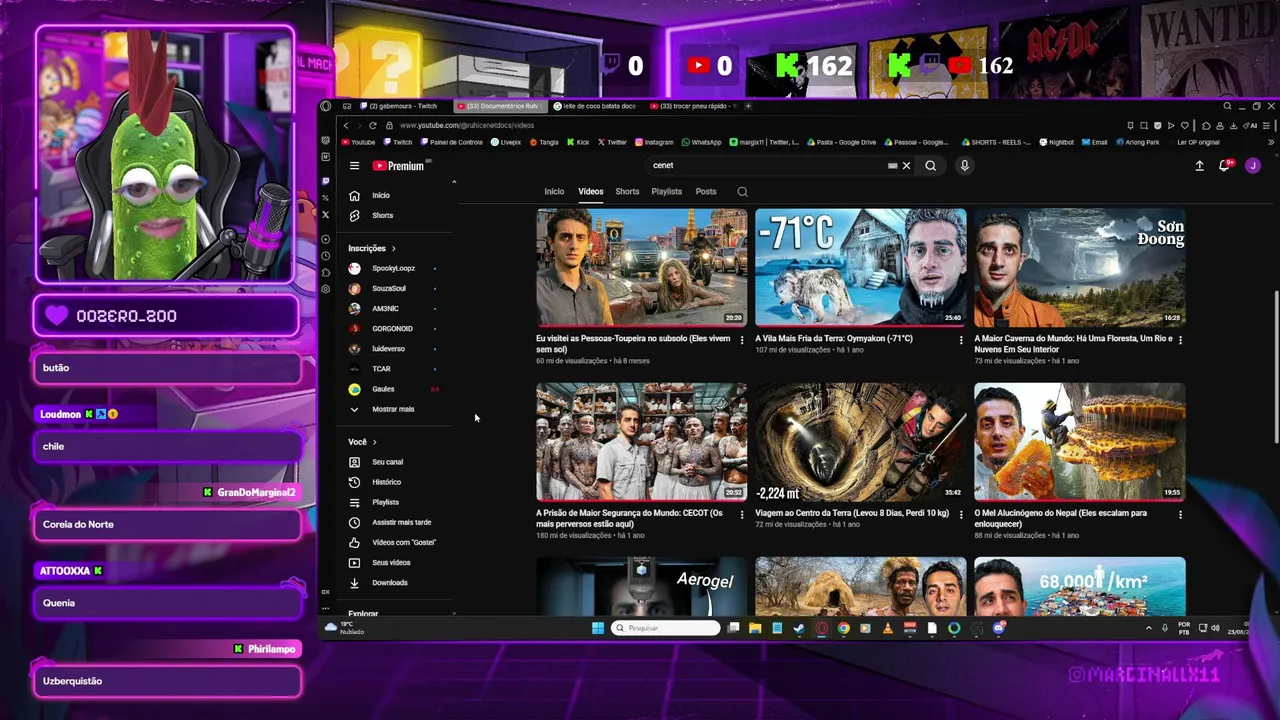1280x720 pixels.
Task: Reload the page in the browser
Action: tap(373, 125)
